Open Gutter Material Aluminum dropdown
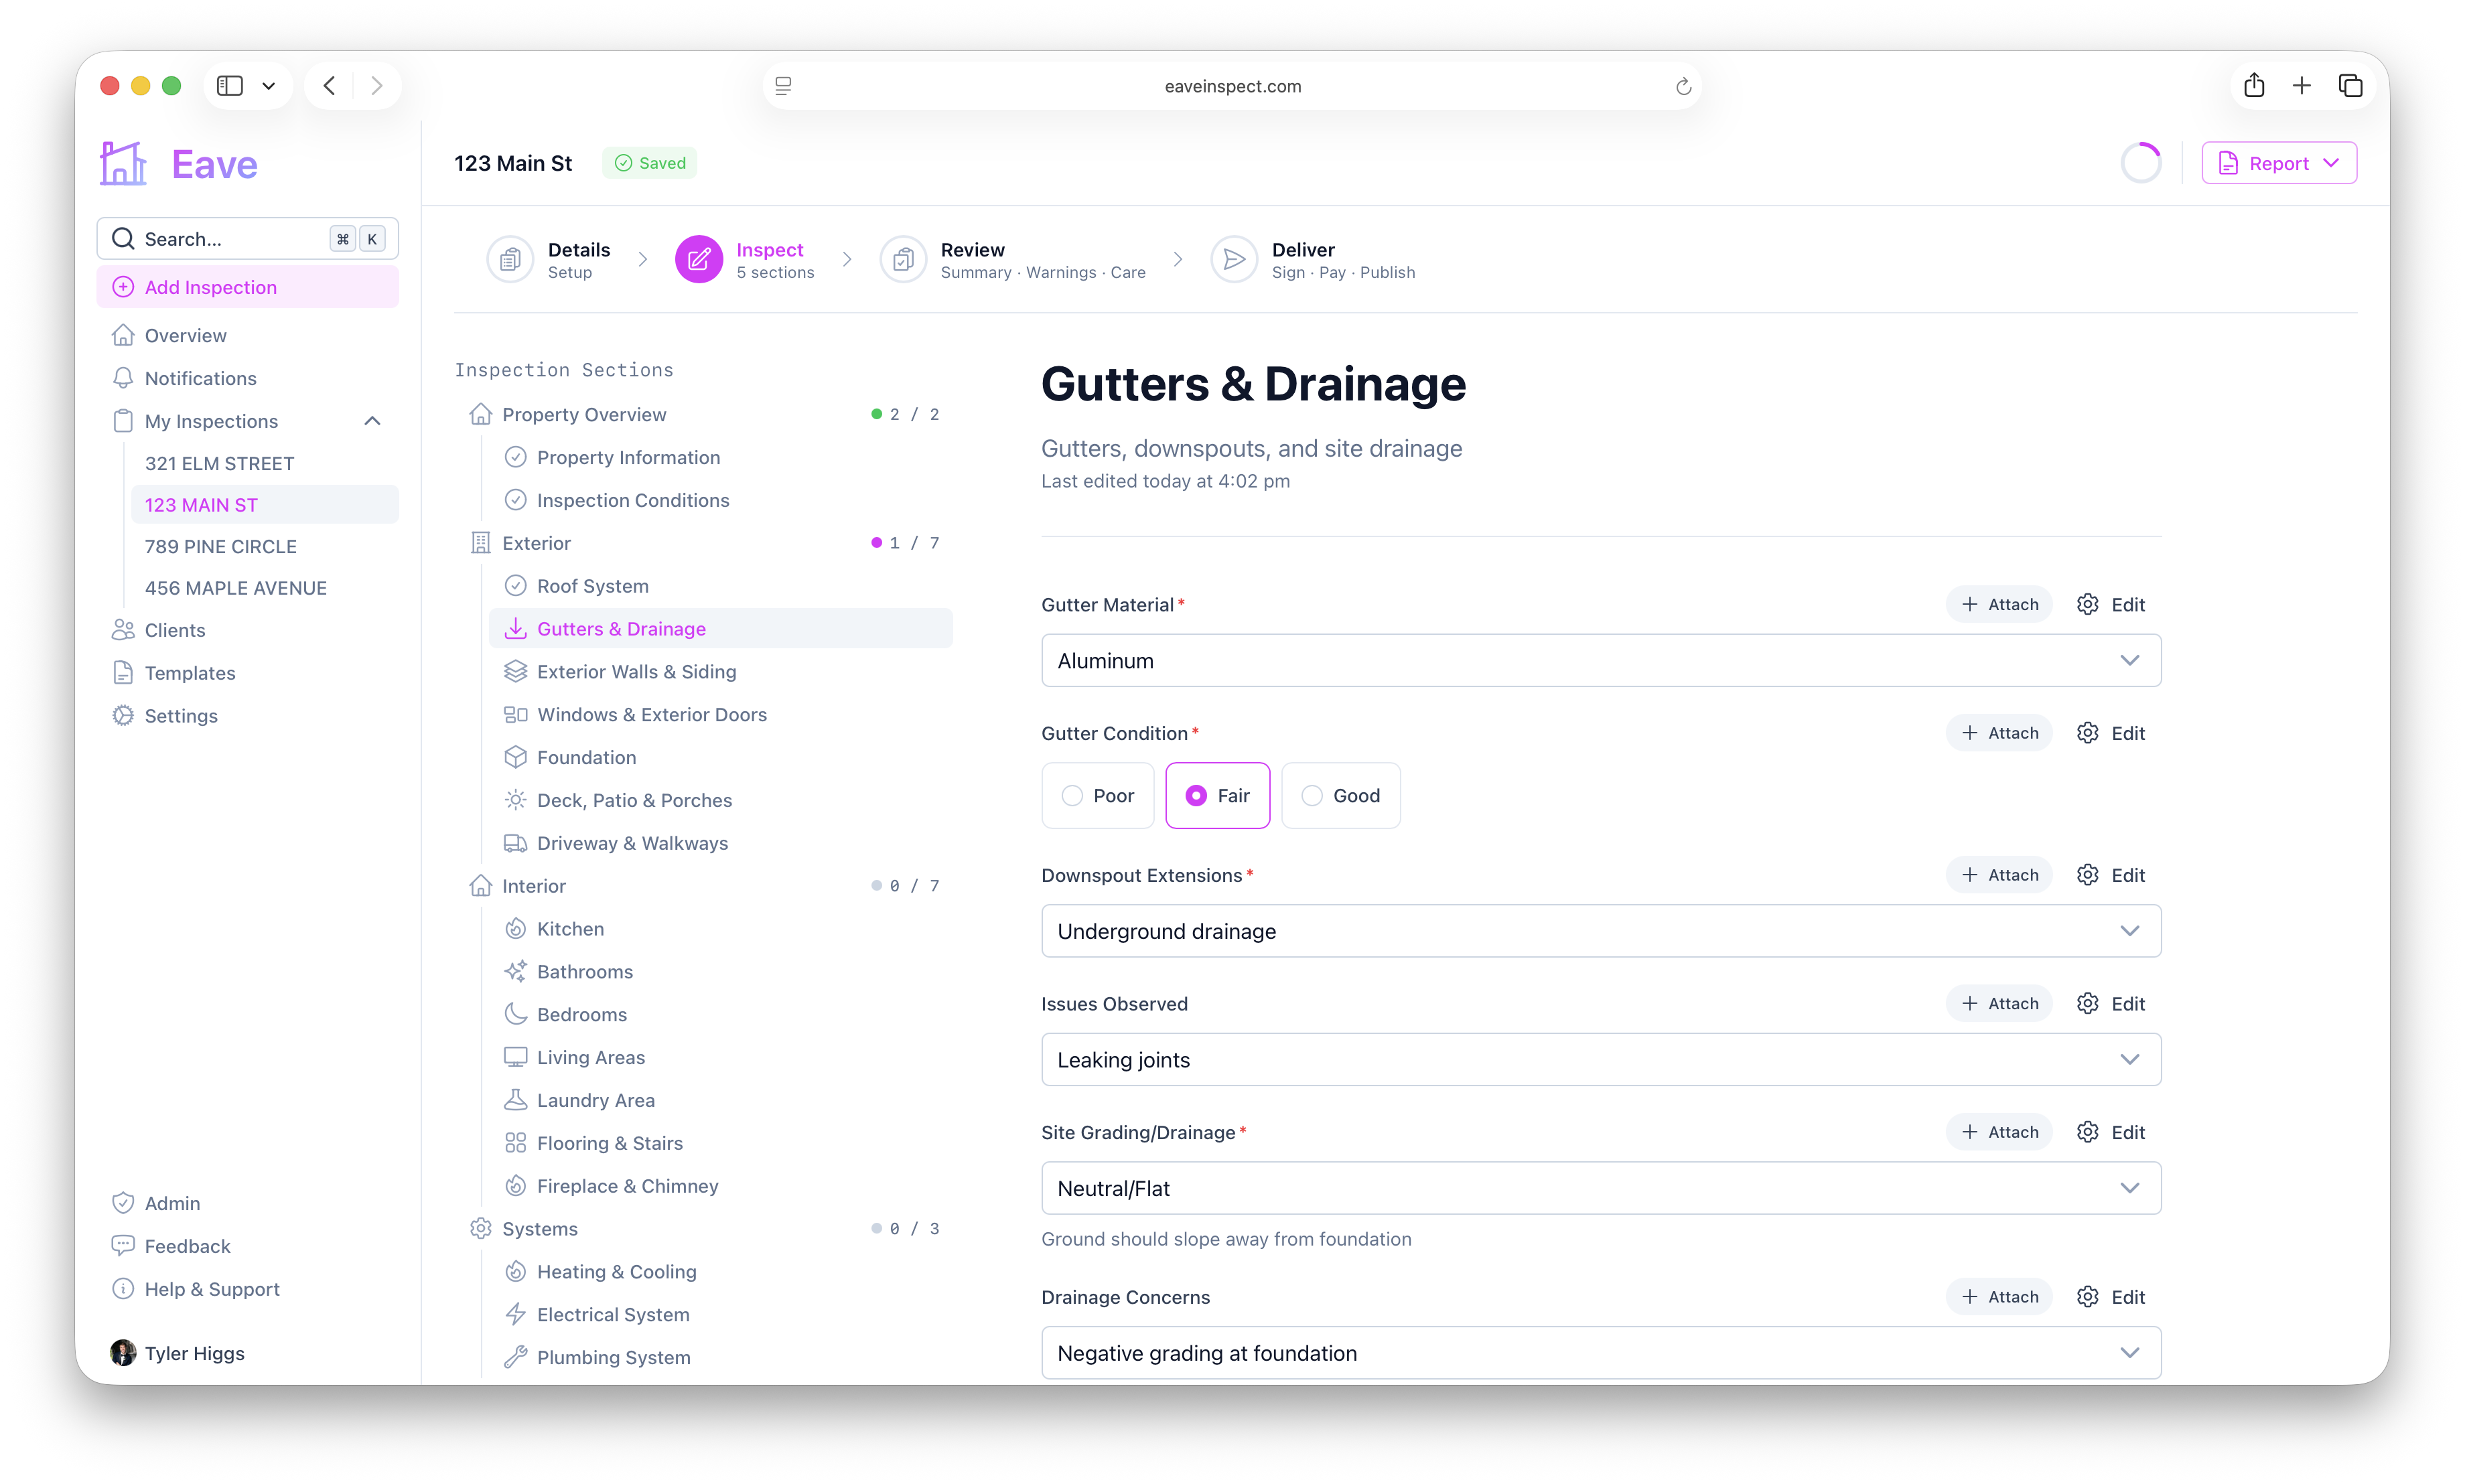This screenshot has height=1484, width=2465. (1600, 660)
